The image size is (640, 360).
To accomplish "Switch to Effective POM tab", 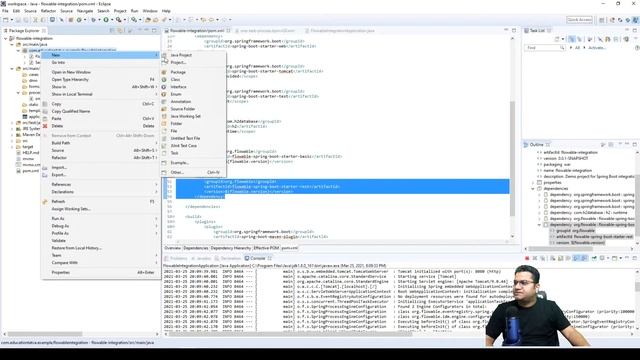I will click(x=266, y=248).
